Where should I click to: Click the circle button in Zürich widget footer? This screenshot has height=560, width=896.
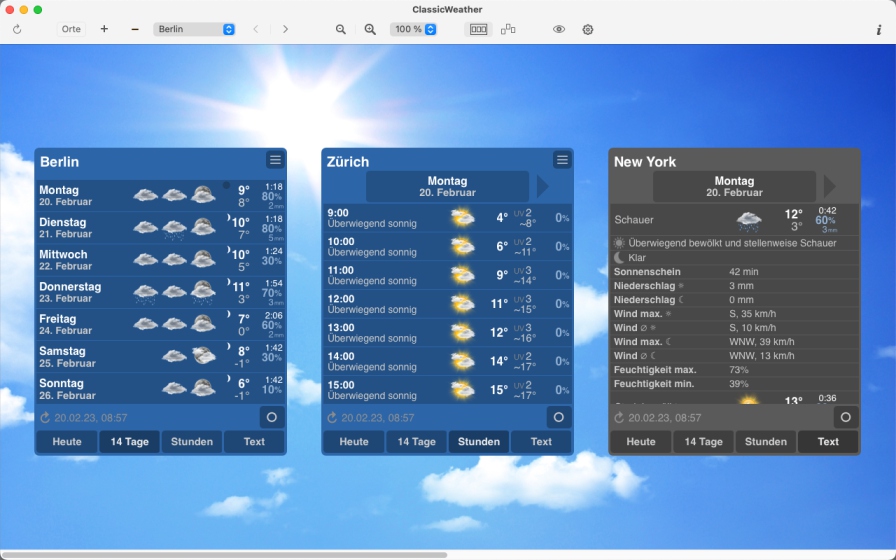pyautogui.click(x=559, y=417)
